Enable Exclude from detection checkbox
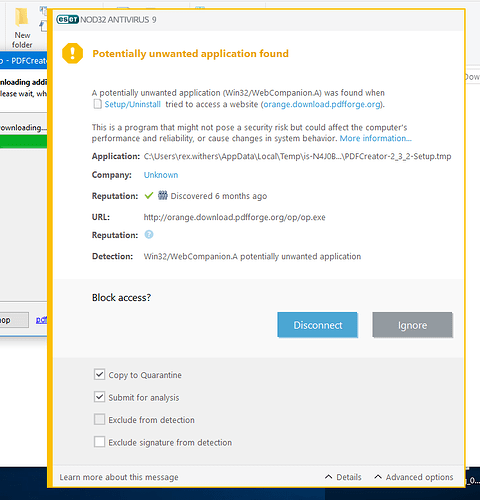 click(99, 419)
